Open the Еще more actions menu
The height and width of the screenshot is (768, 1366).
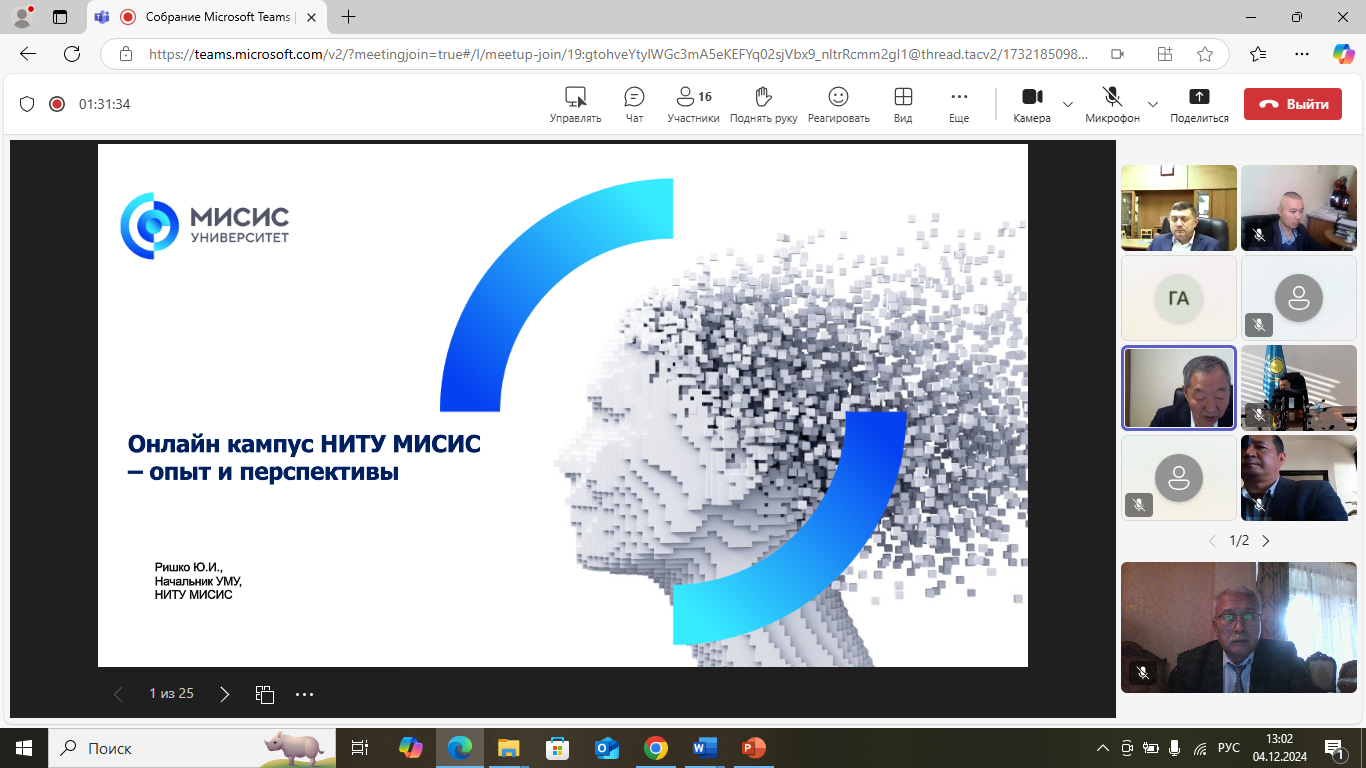point(959,104)
